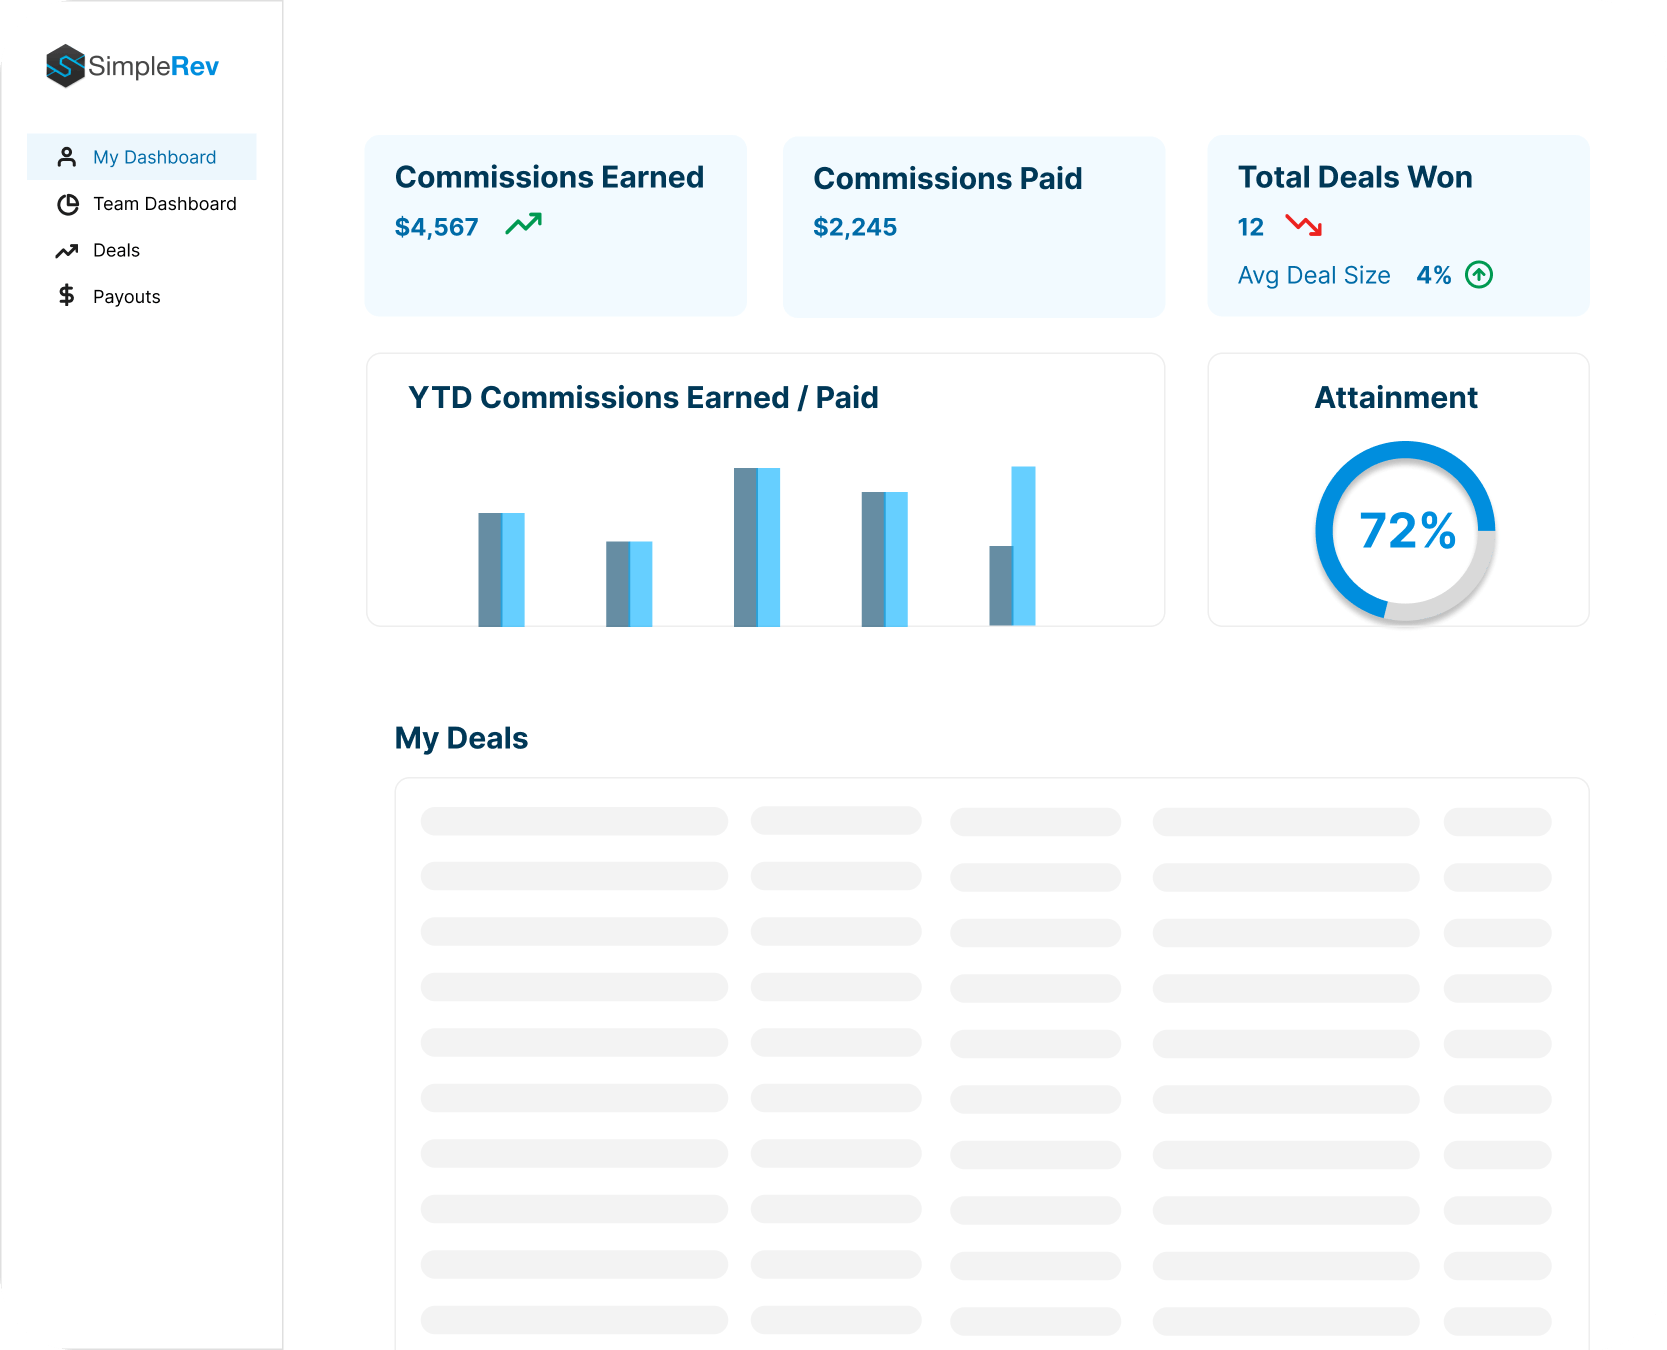Select the Total Deals Won heading
Viewport: 1667px width, 1350px height.
coord(1355,177)
